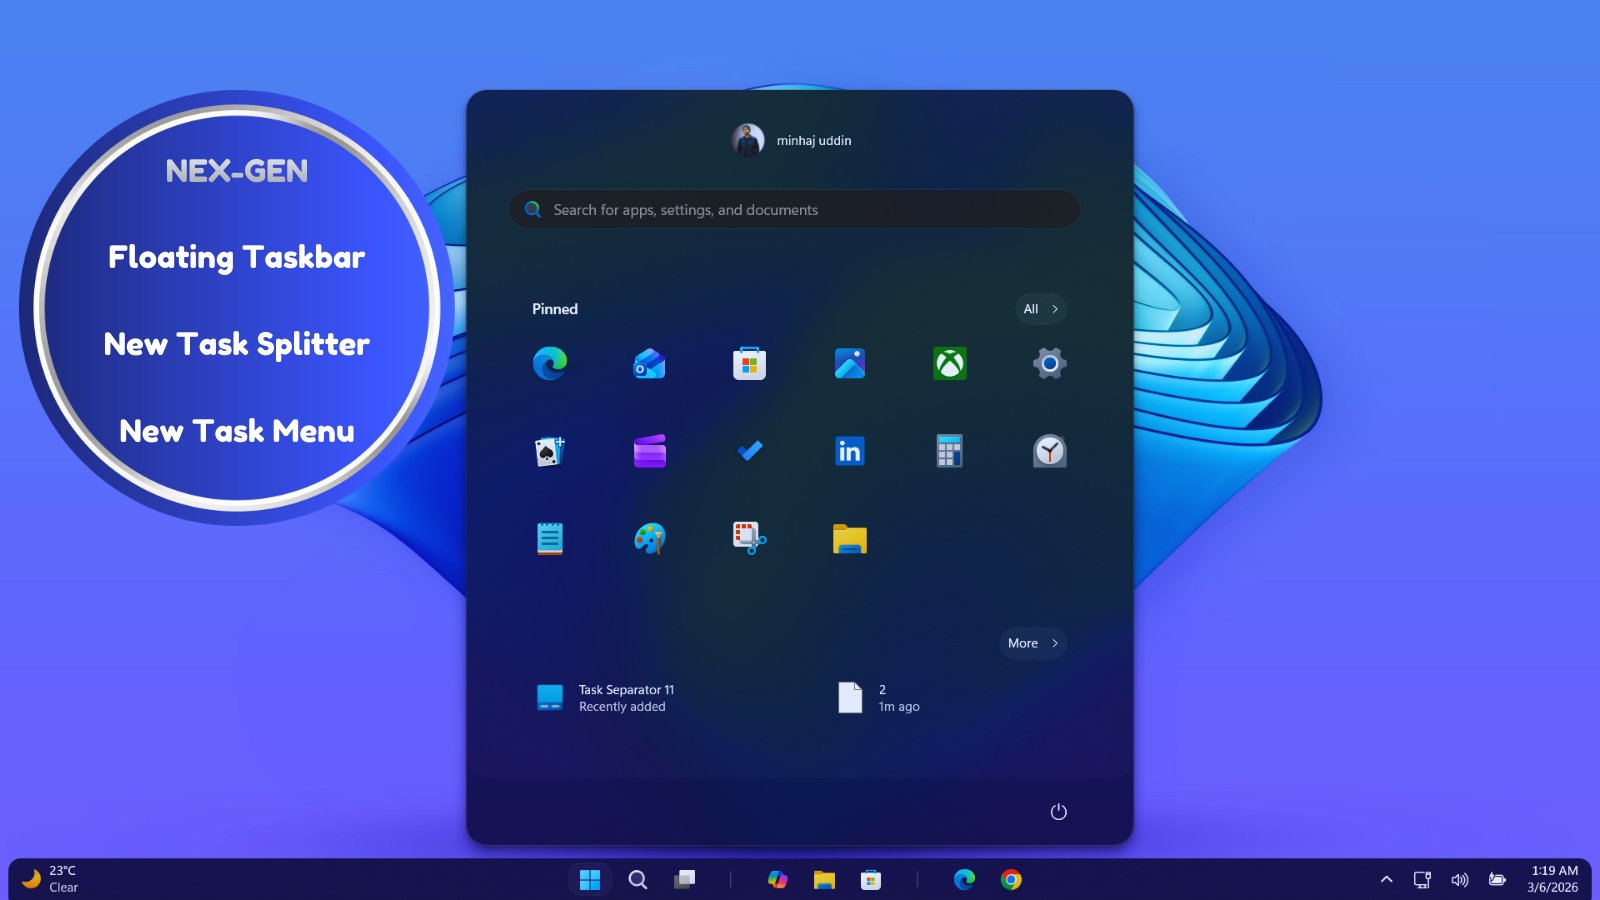This screenshot has height=900, width=1600.
Task: Launch Microsoft Edge from the taskbar
Action: point(964,880)
